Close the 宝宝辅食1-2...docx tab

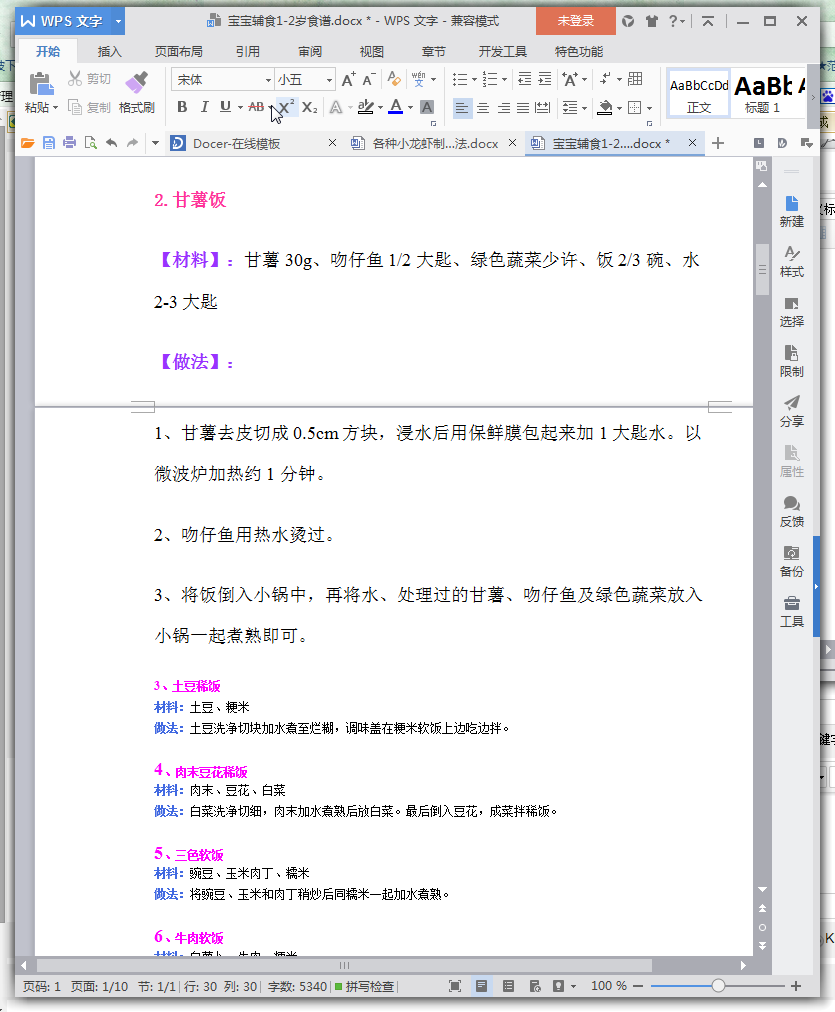(x=692, y=143)
